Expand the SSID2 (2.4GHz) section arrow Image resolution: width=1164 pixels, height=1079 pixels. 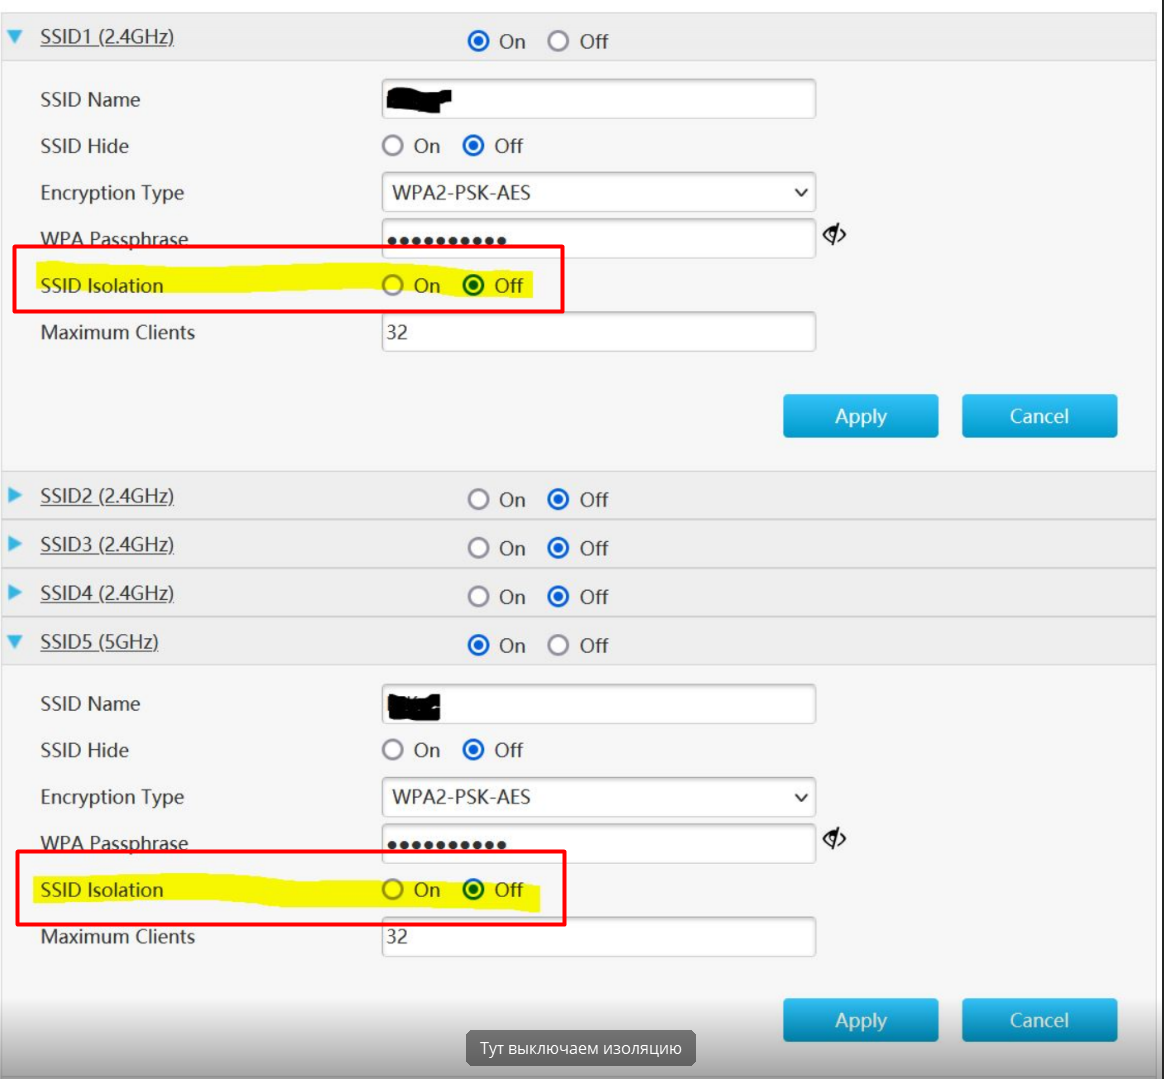coord(15,495)
